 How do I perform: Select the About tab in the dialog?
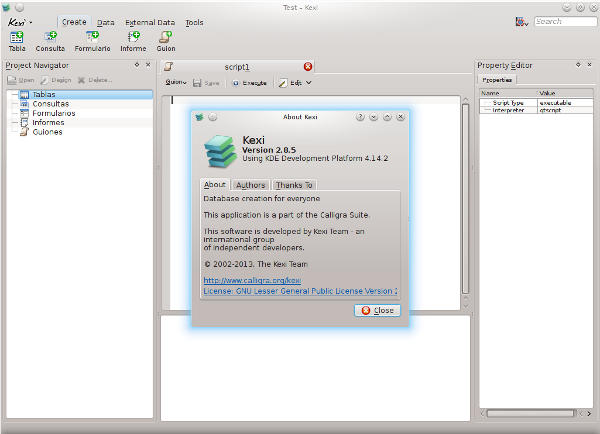tap(215, 185)
